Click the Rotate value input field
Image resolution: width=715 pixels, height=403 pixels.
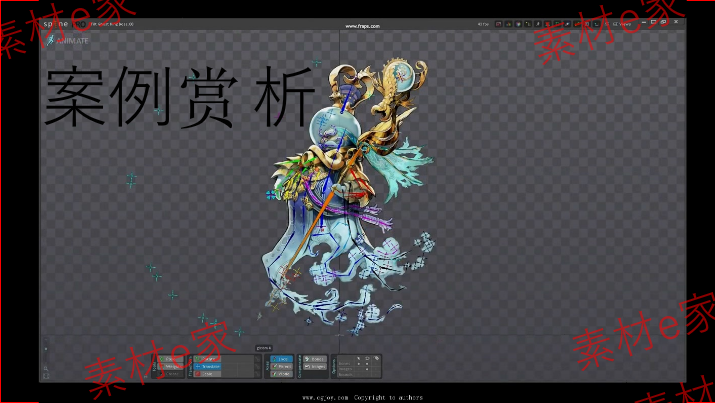pyautogui.click(x=238, y=359)
